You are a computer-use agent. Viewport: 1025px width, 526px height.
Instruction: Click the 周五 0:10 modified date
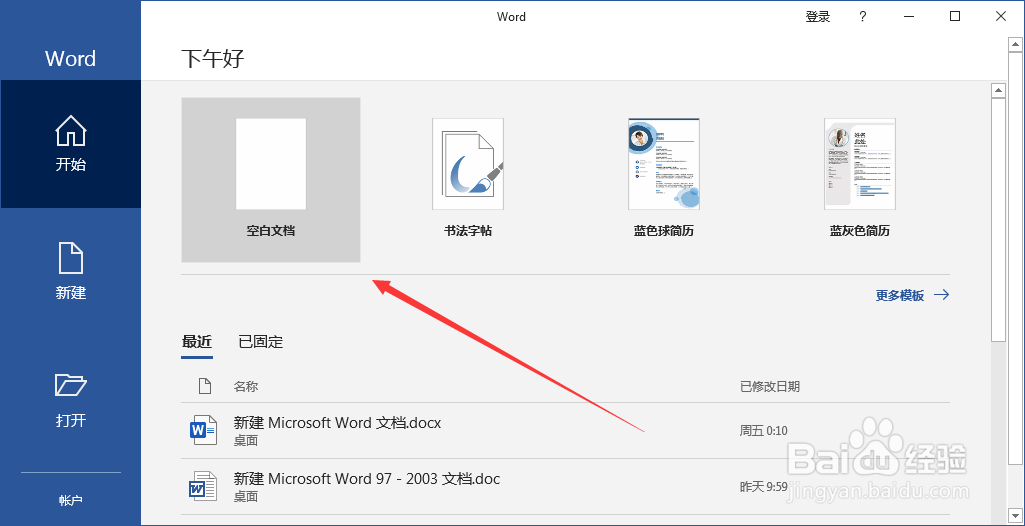(764, 431)
